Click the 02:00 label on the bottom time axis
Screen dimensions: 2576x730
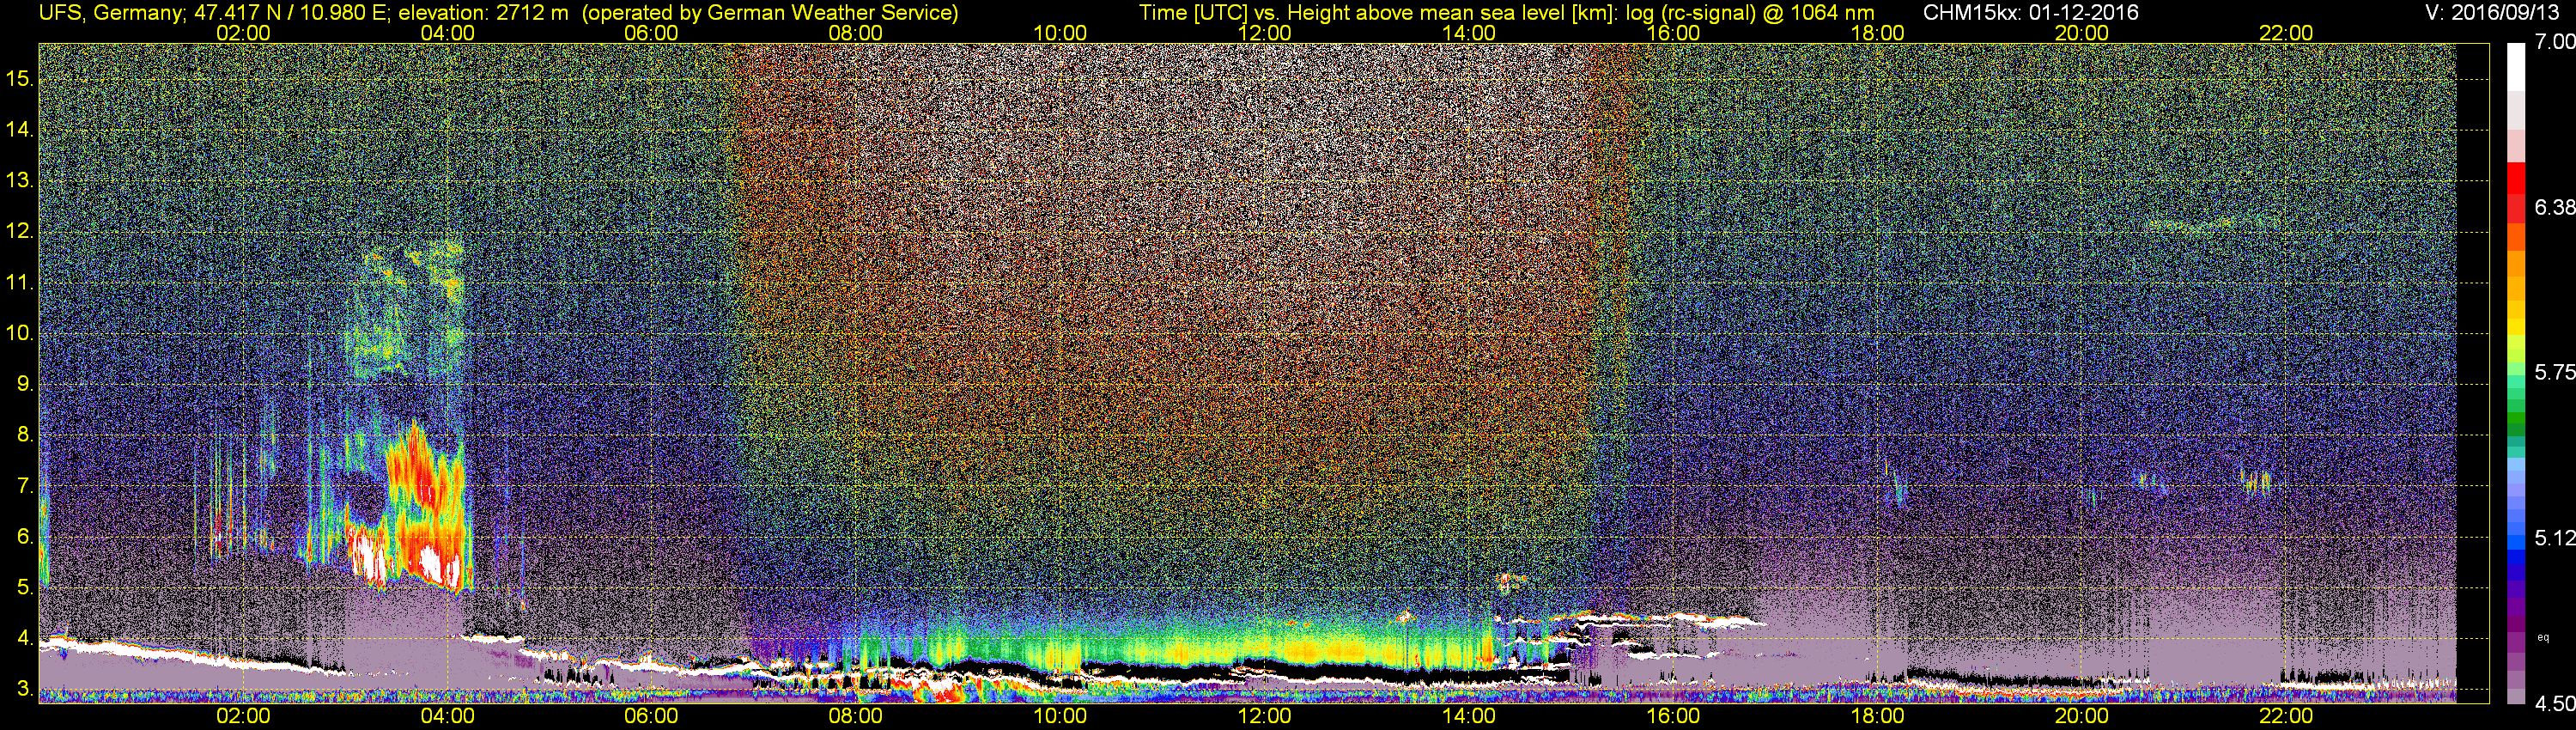click(x=243, y=717)
